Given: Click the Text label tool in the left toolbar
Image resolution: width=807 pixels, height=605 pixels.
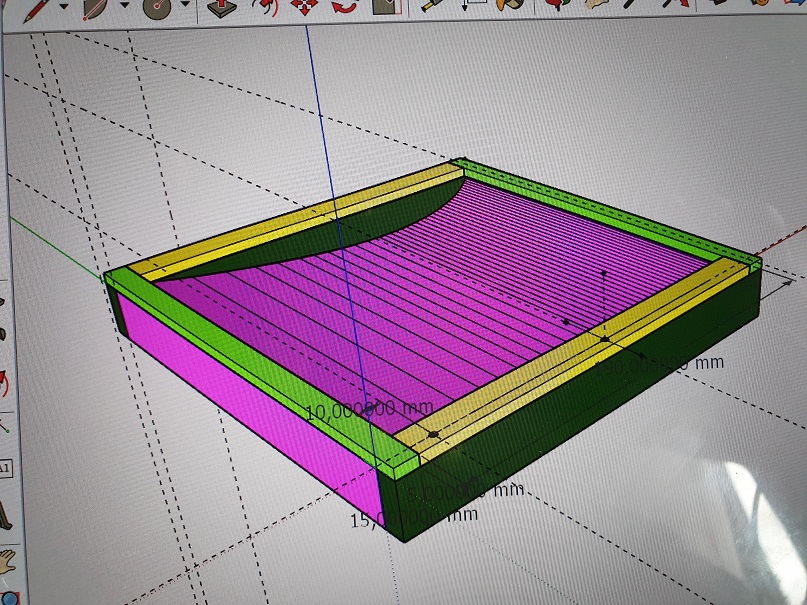Looking at the screenshot, I should (x=5, y=468).
